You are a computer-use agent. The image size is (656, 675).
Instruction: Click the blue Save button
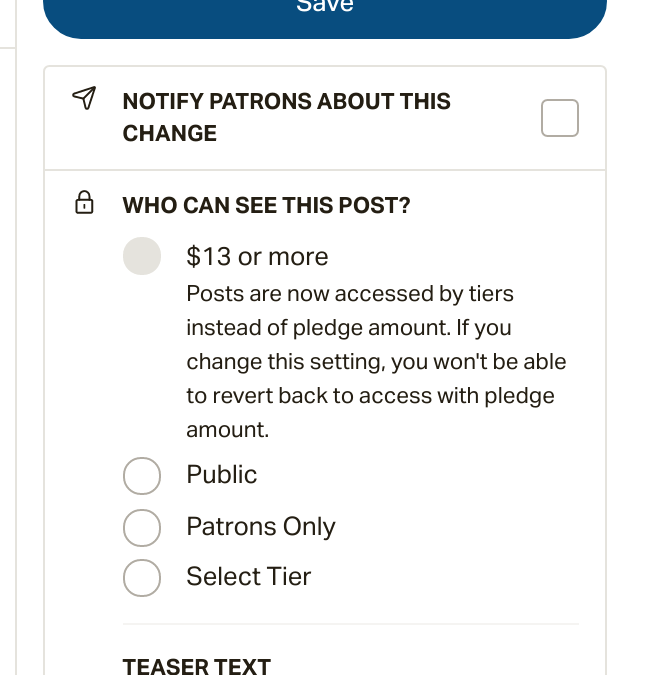coord(325,12)
